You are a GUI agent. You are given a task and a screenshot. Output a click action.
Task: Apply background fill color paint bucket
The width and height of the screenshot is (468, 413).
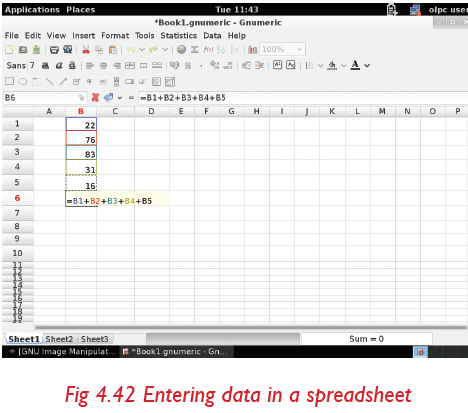332,65
